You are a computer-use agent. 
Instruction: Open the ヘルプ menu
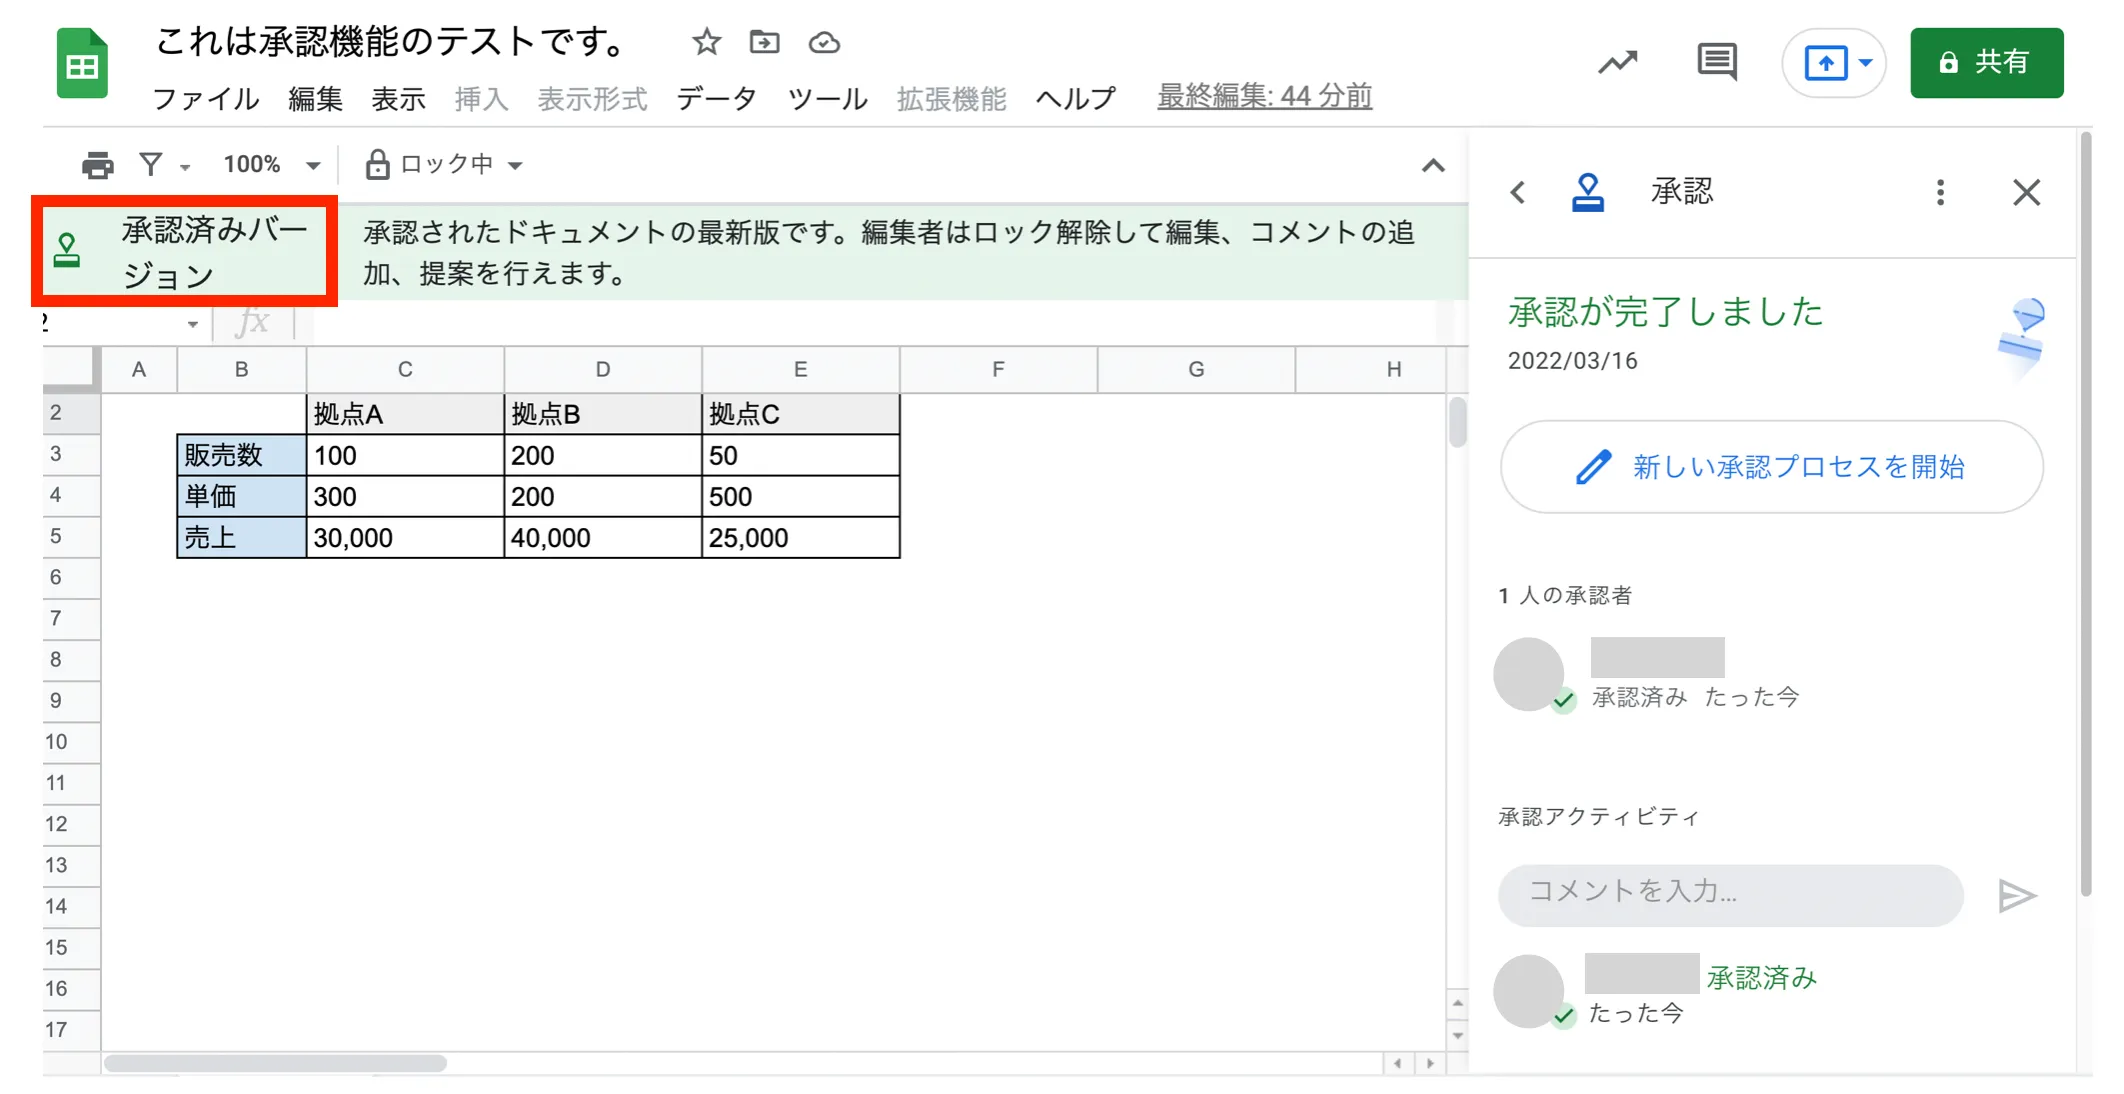point(1075,98)
